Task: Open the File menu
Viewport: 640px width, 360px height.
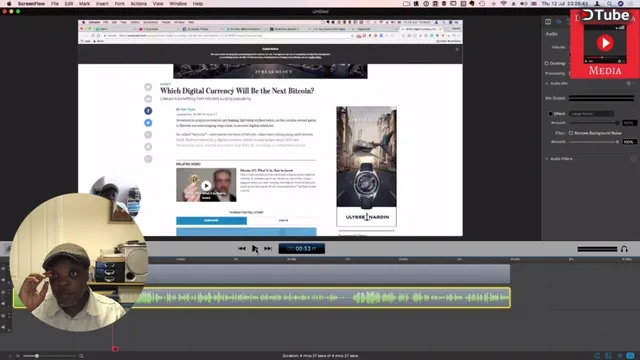Action: (x=55, y=4)
